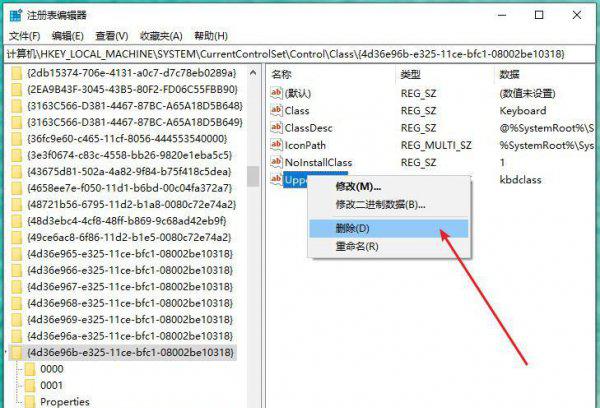Screen dimensions: 600x408
Task: Click folder icon of {4d36e965-e325-11ce-bfc1-08002be10318}
Action: (x=16, y=254)
